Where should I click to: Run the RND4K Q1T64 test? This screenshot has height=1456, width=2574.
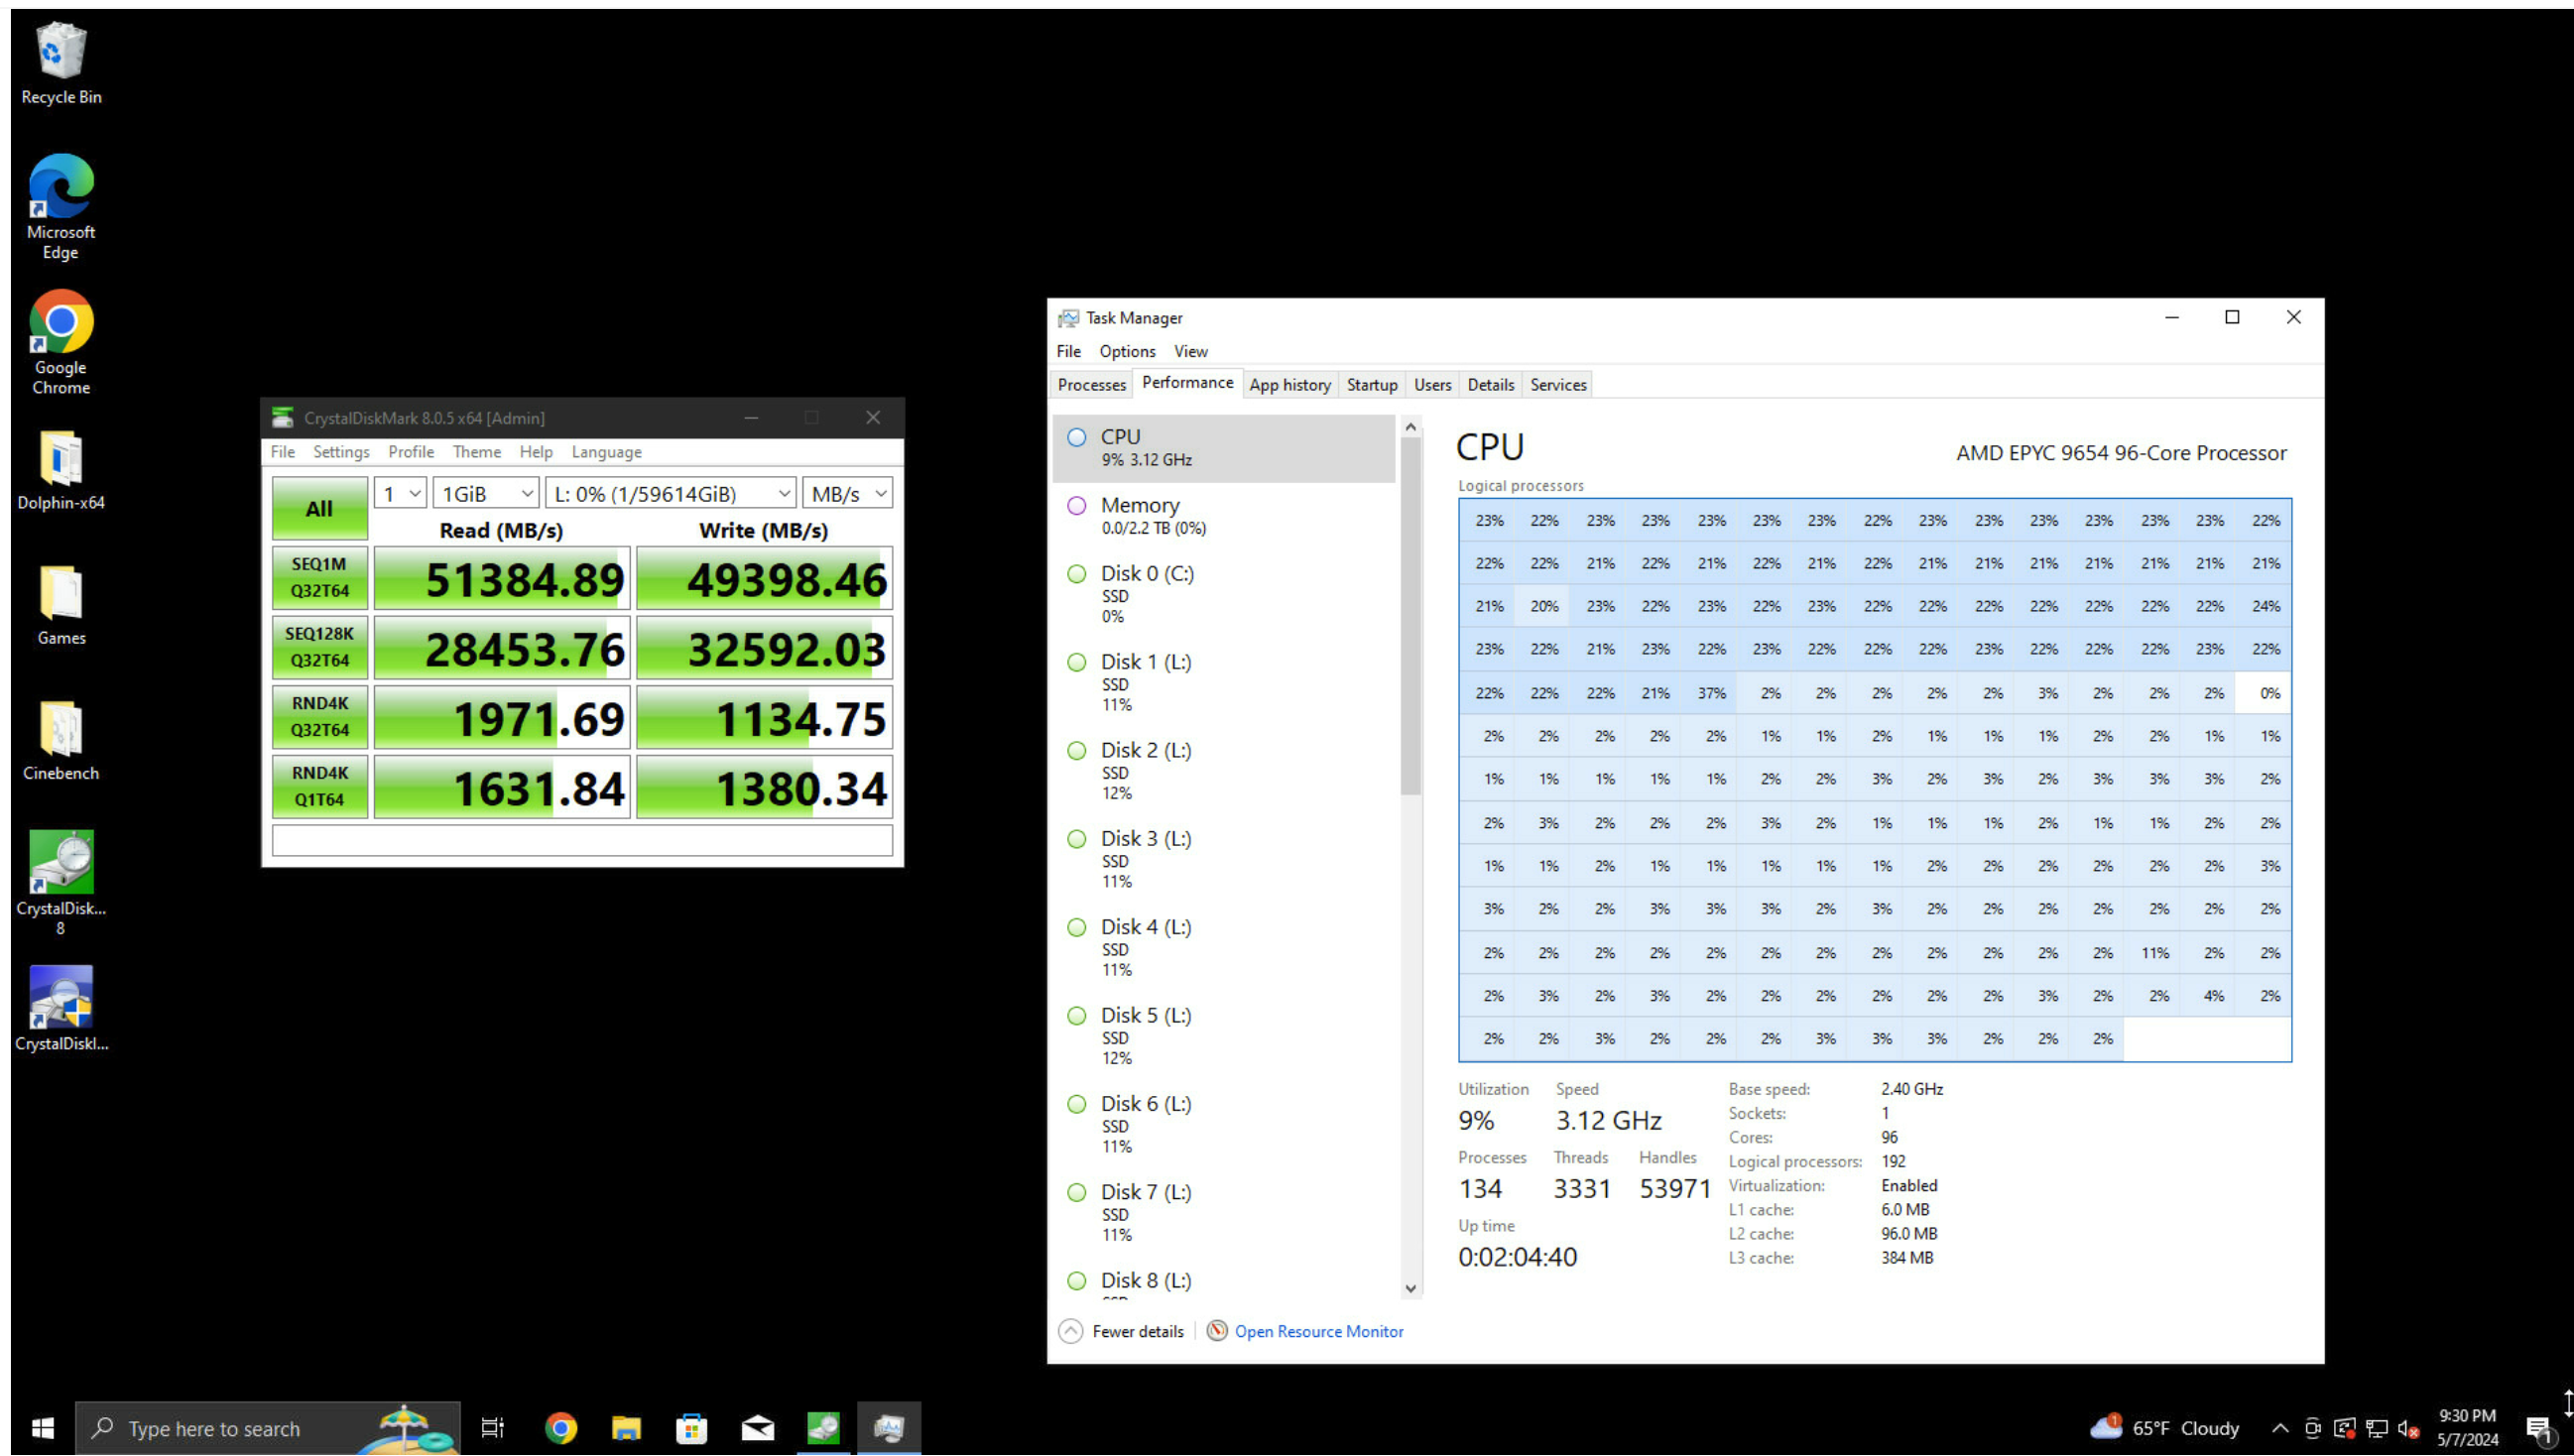tap(319, 786)
